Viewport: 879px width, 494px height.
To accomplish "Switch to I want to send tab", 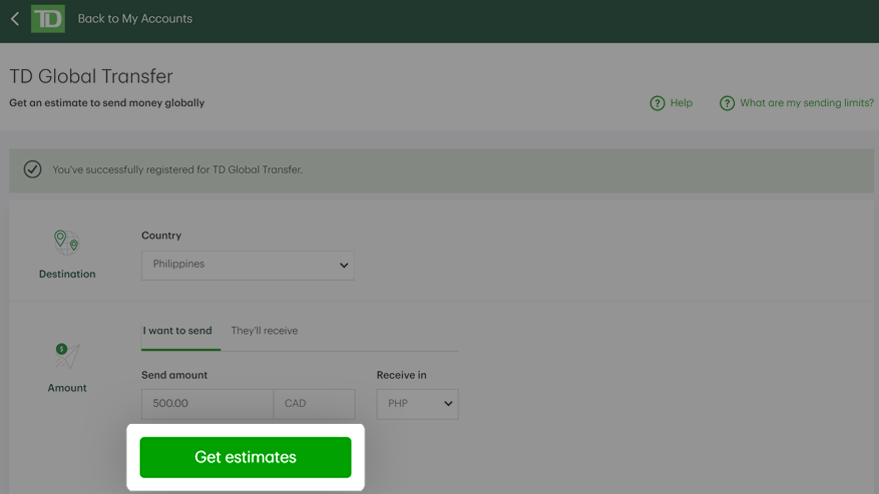I will point(177,331).
